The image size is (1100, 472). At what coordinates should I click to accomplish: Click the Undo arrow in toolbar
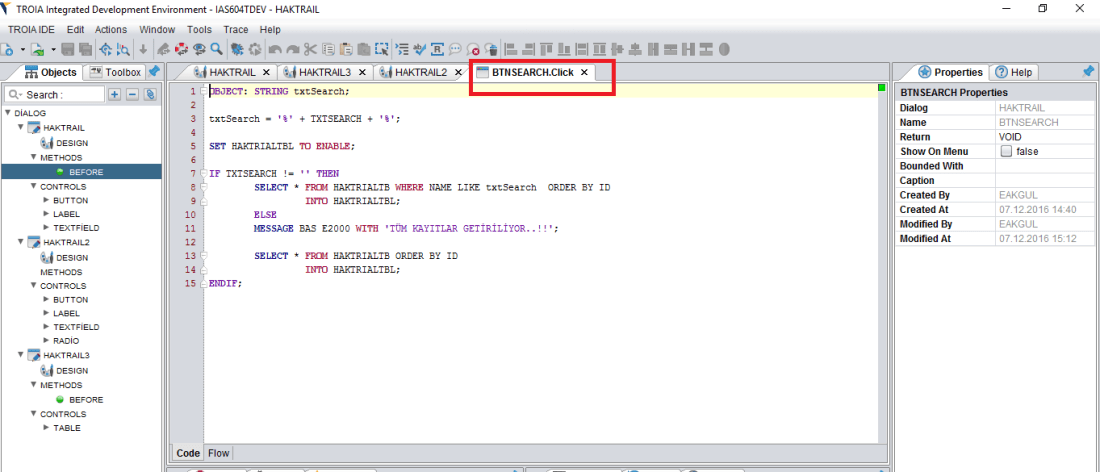click(x=273, y=49)
